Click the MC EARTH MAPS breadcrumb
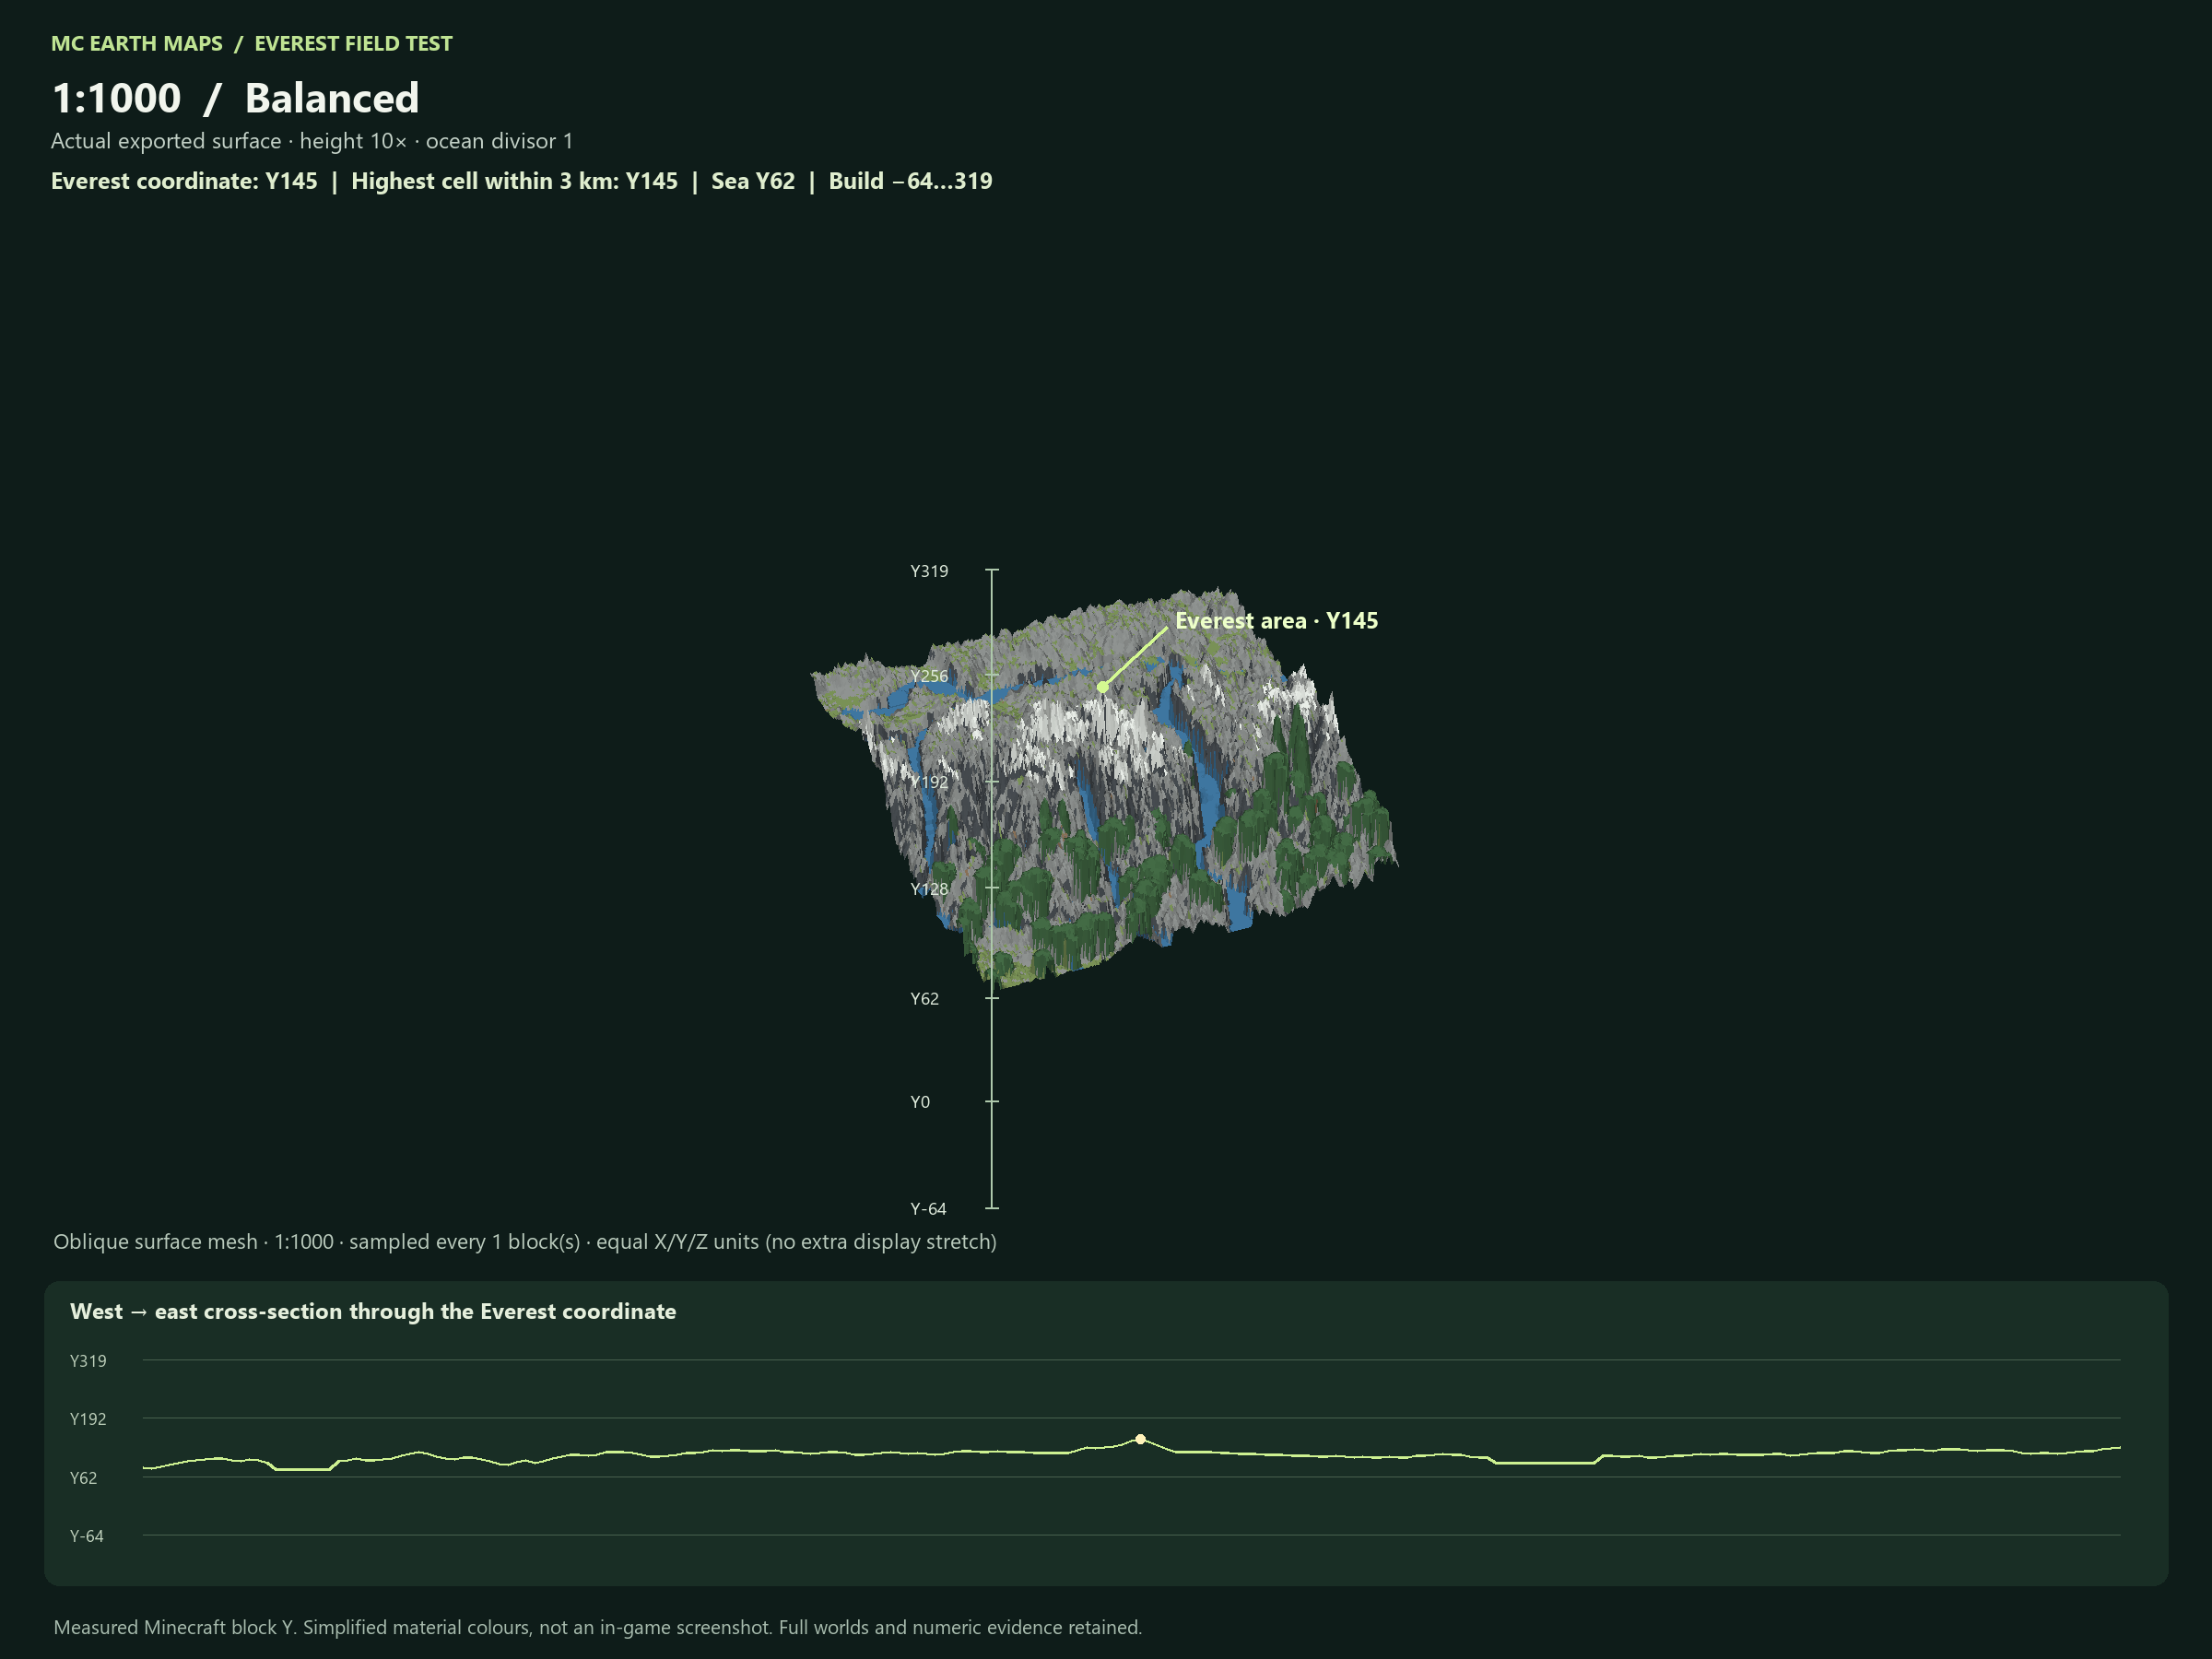The image size is (2212, 1659). 137,43
